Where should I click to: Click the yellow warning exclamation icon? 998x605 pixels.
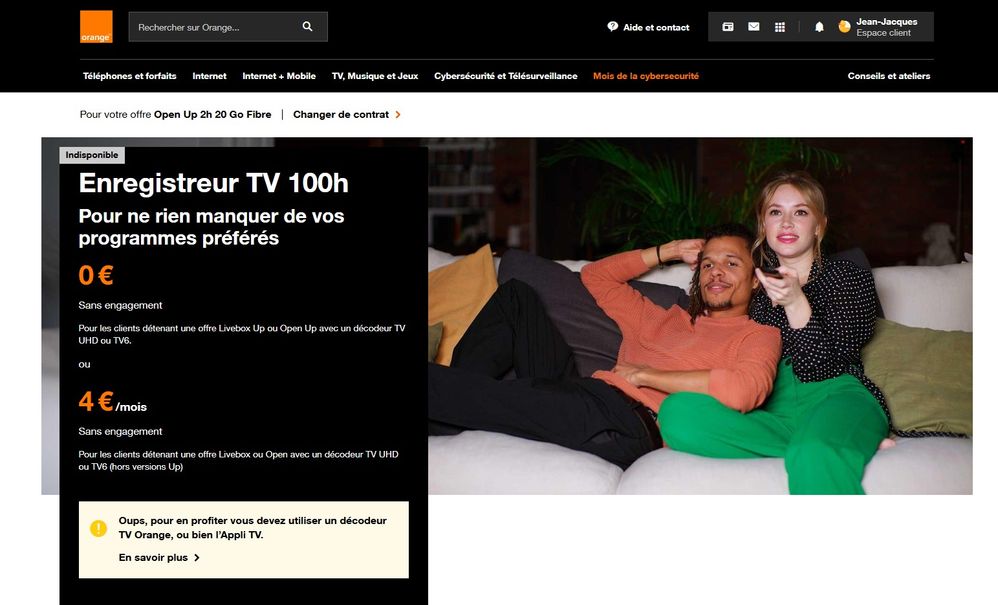98,528
